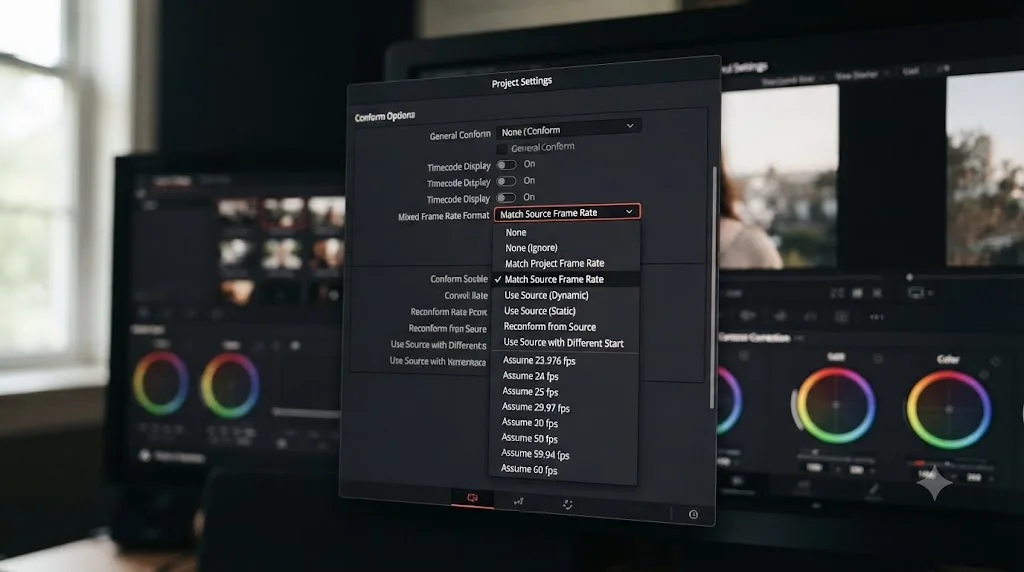
Task: Click the Conform Options section heading
Action: click(x=385, y=116)
